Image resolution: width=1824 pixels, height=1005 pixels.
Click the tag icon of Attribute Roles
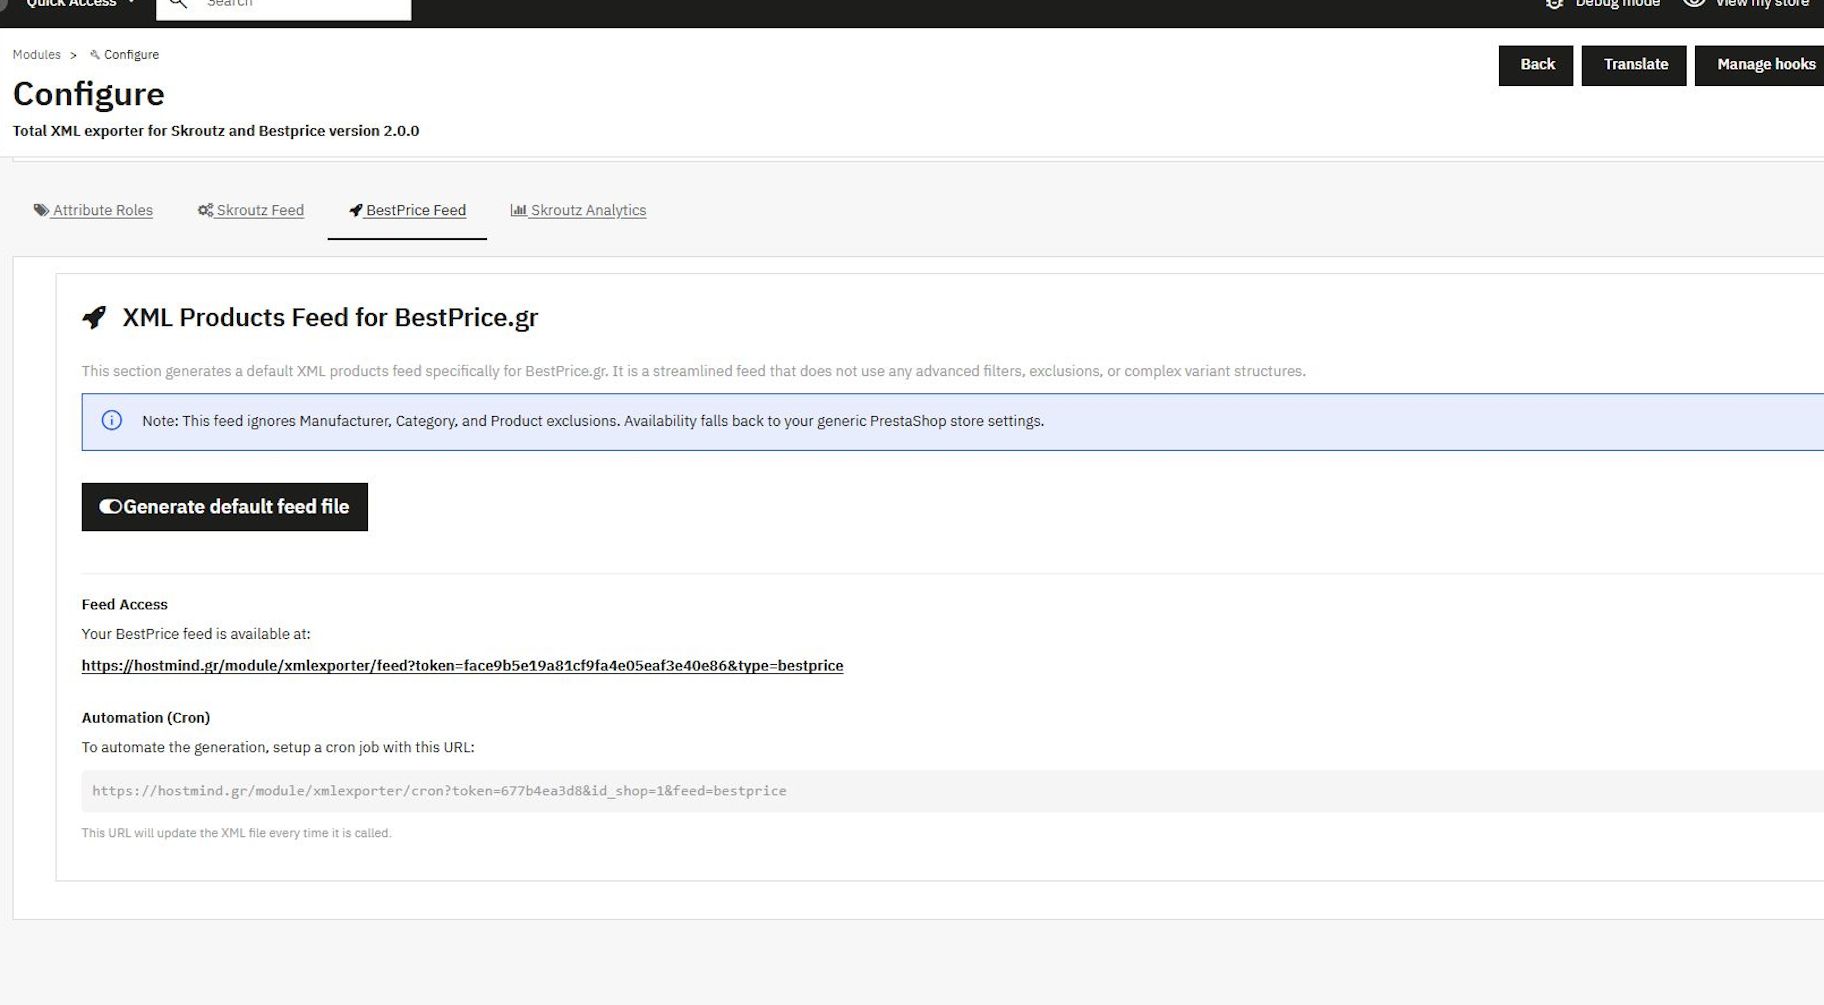pyautogui.click(x=41, y=210)
